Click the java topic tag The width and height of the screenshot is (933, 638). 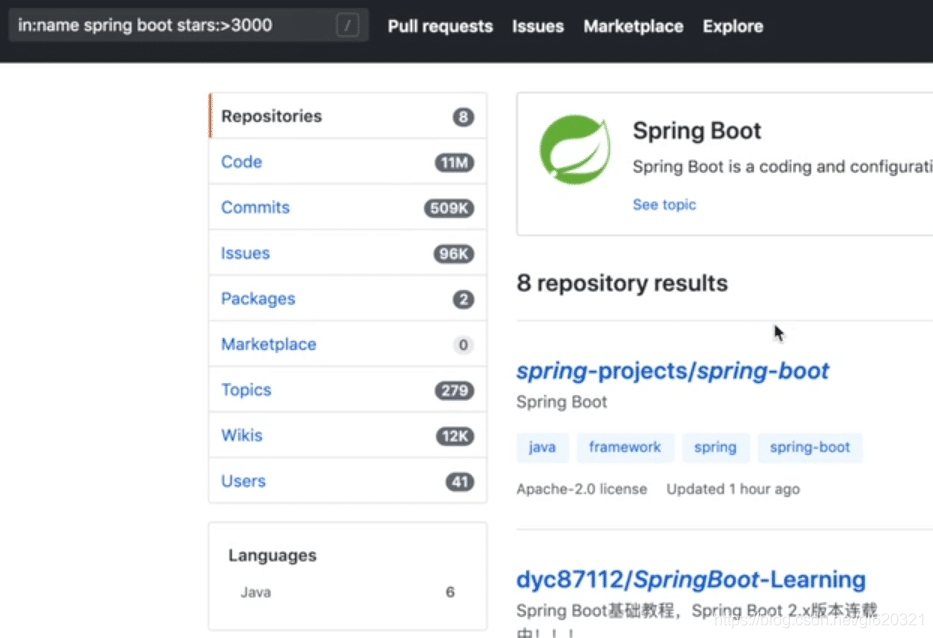[x=542, y=448]
